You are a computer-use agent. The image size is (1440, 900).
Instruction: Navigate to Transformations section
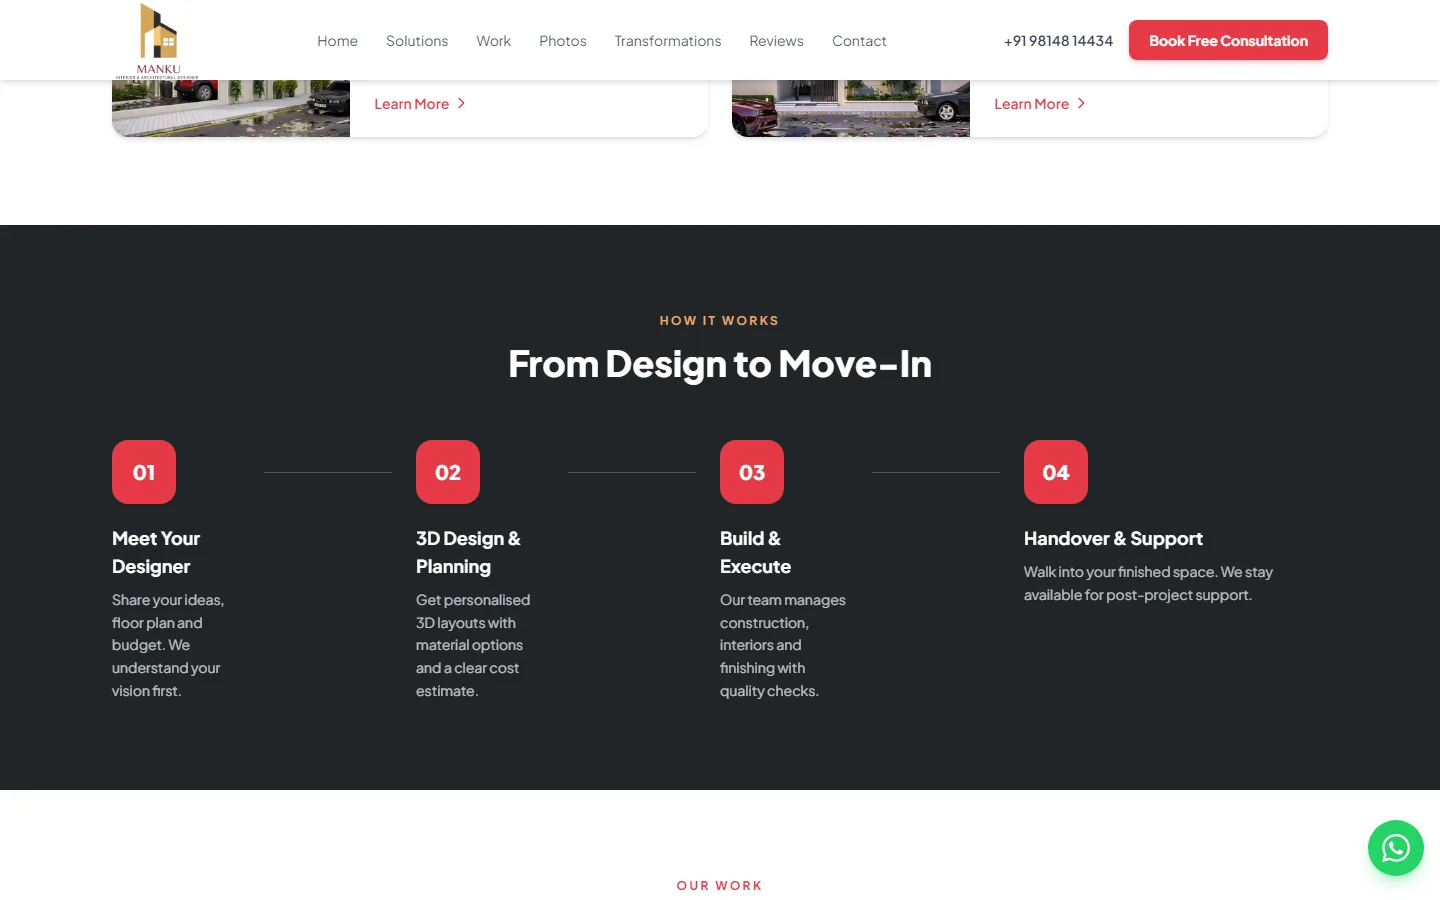coord(668,41)
